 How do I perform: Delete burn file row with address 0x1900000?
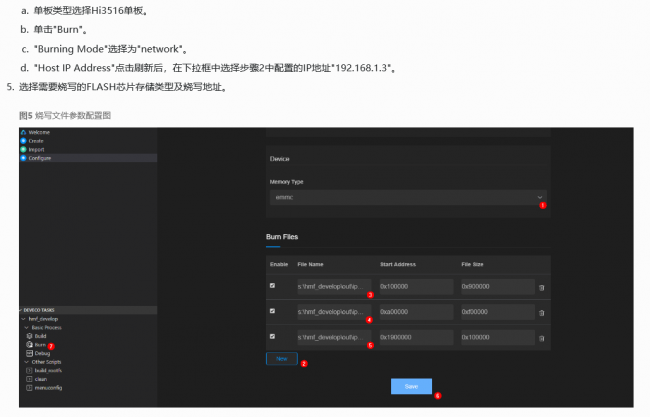[541, 339]
